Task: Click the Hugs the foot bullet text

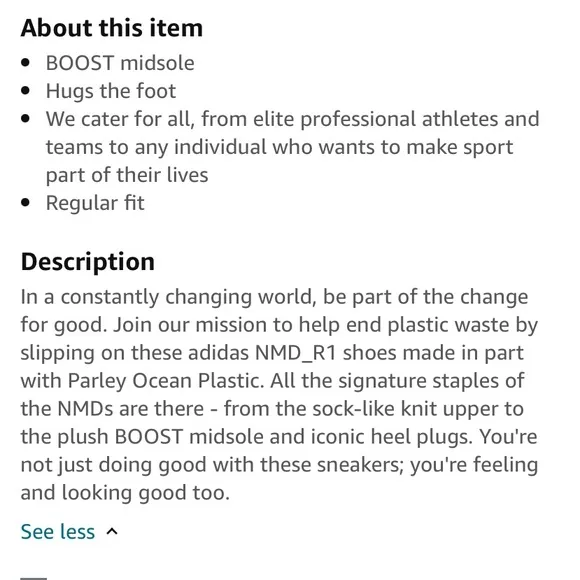Action: click(111, 91)
